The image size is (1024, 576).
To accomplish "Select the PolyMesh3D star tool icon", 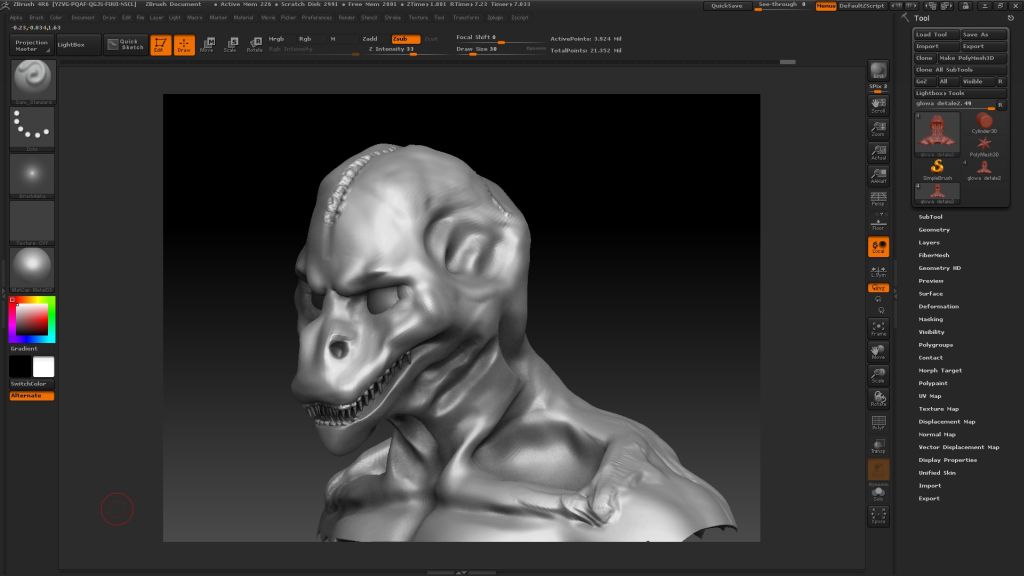I will pos(984,146).
